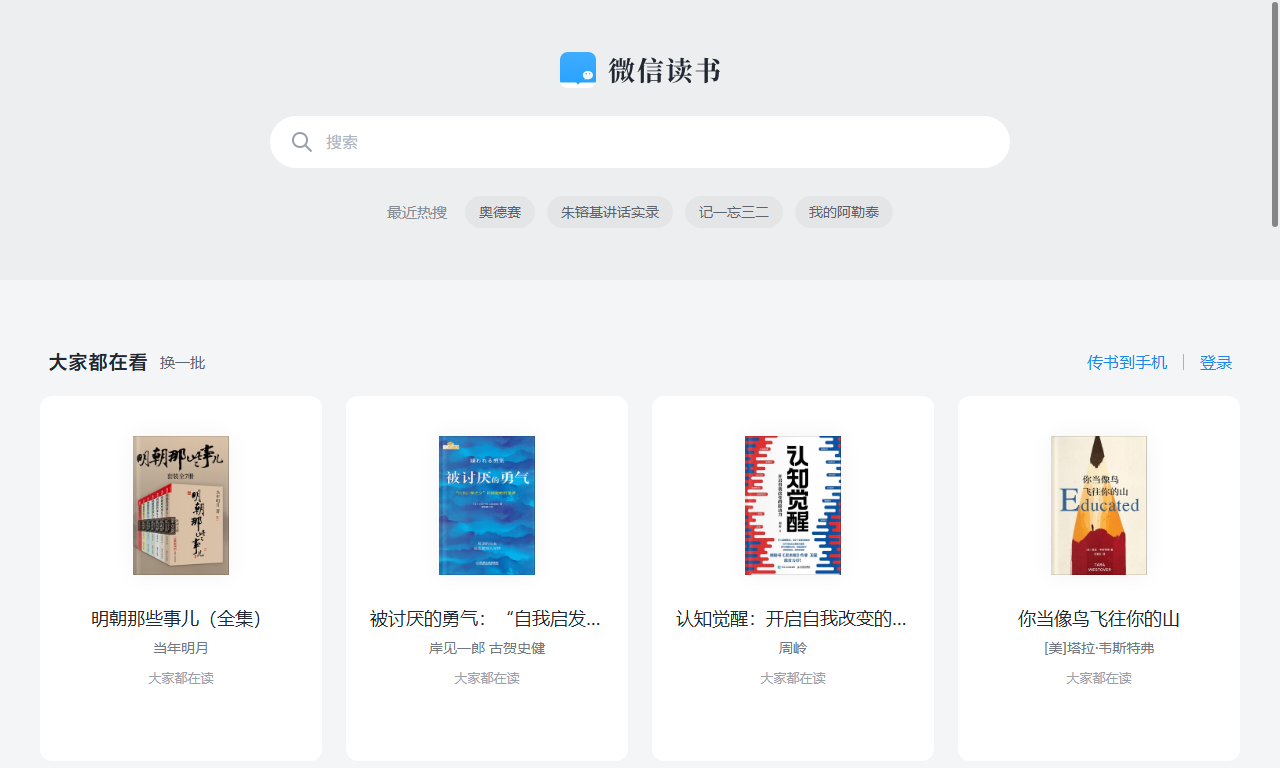1280x768 pixels.
Task: Focus the 搜索 search input field
Action: [x=640, y=142]
